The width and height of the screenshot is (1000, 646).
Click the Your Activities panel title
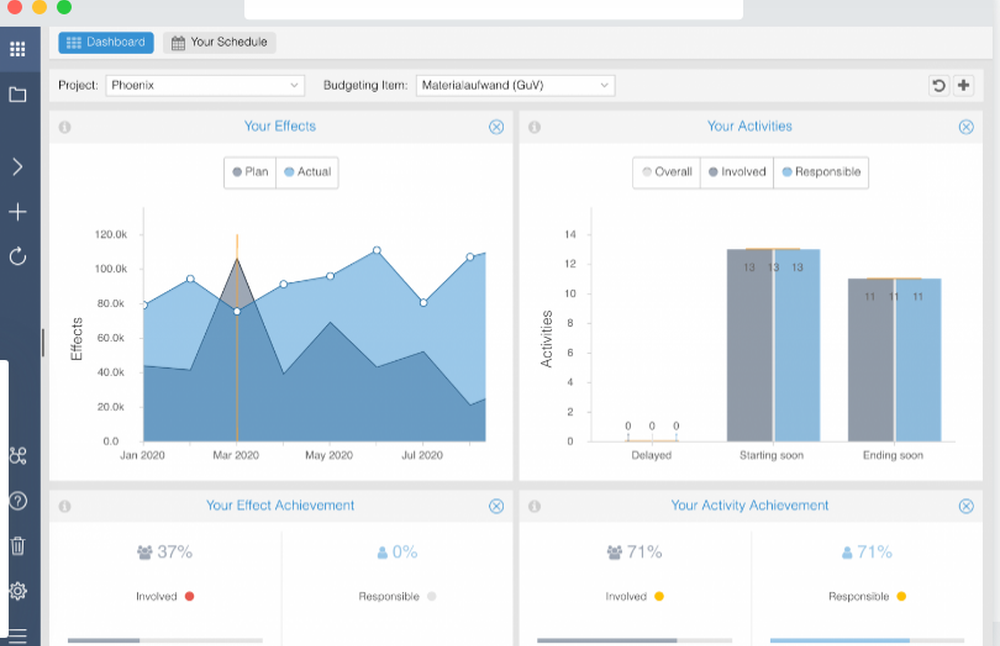[x=749, y=126]
